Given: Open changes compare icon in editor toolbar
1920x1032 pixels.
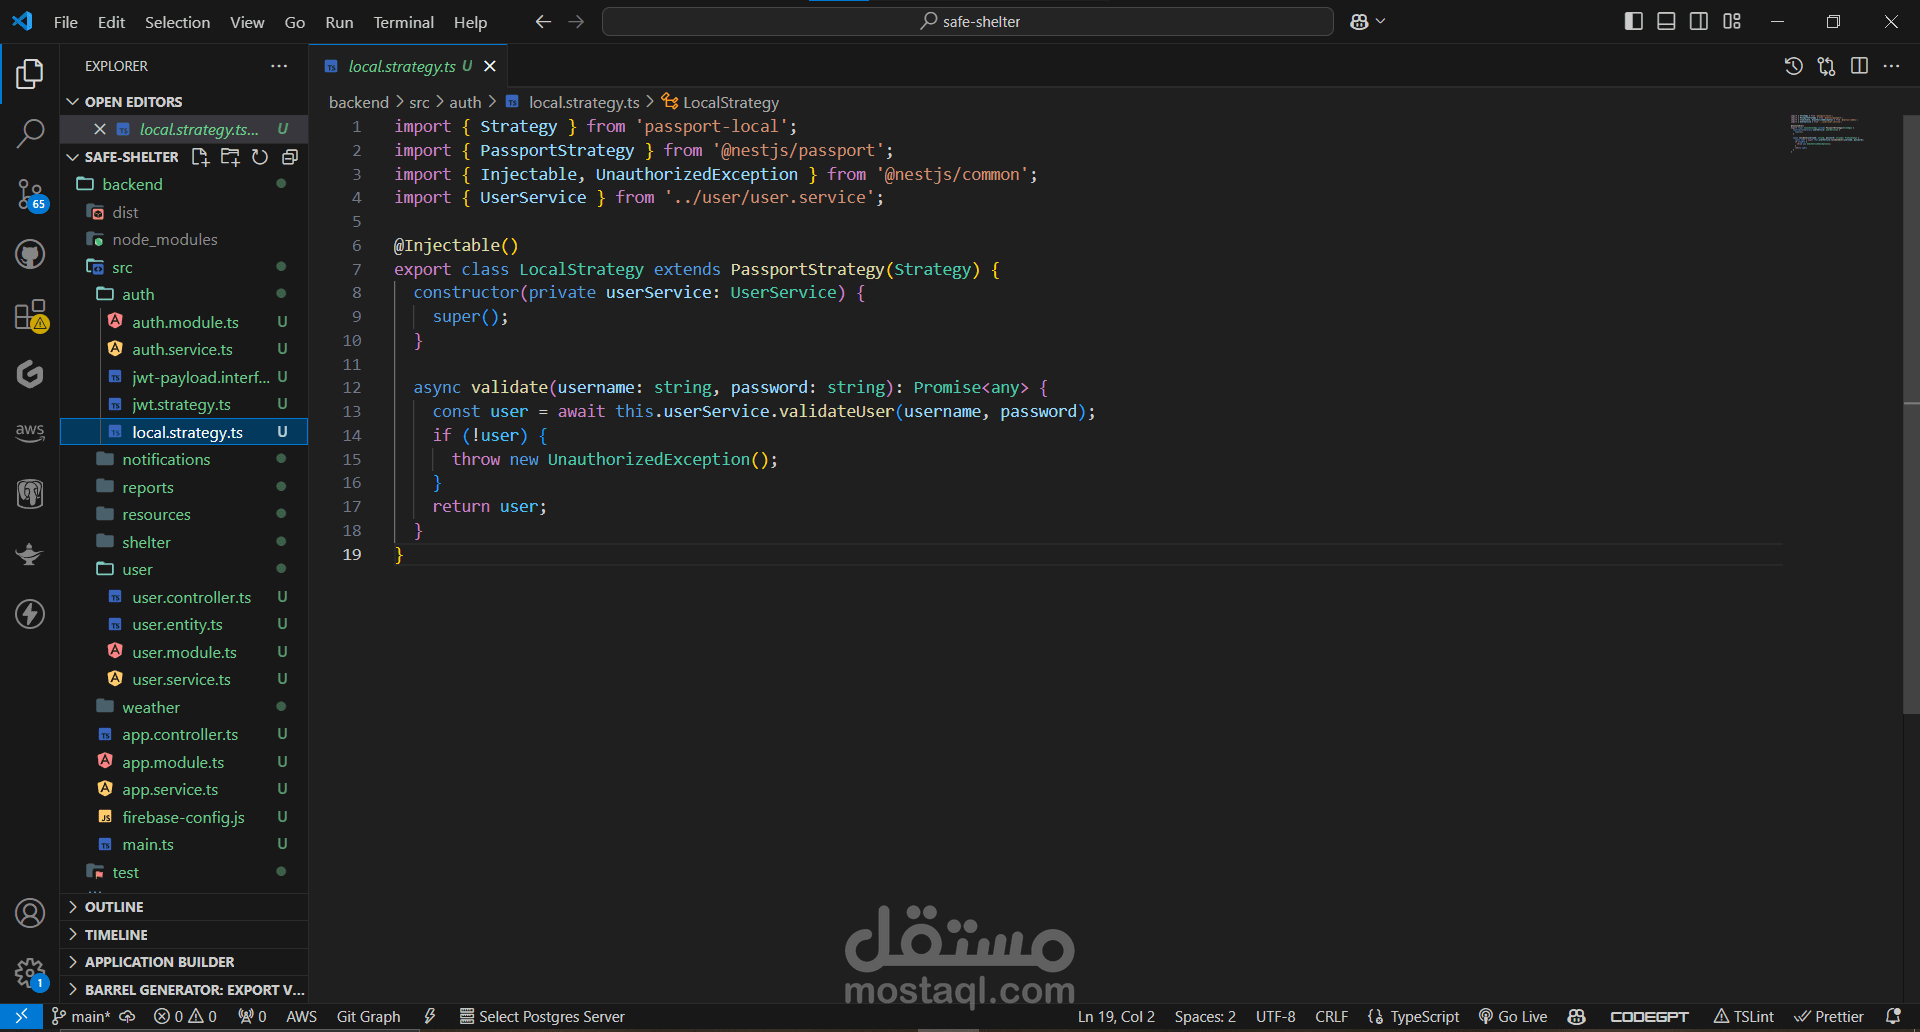Looking at the screenshot, I should pyautogui.click(x=1827, y=66).
